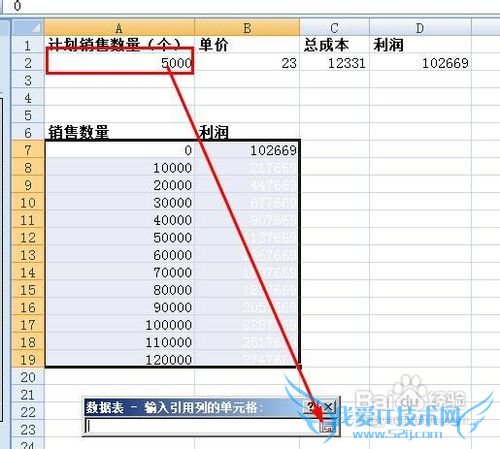Select row 14 header
The height and width of the screenshot is (449, 500).
click(x=28, y=272)
